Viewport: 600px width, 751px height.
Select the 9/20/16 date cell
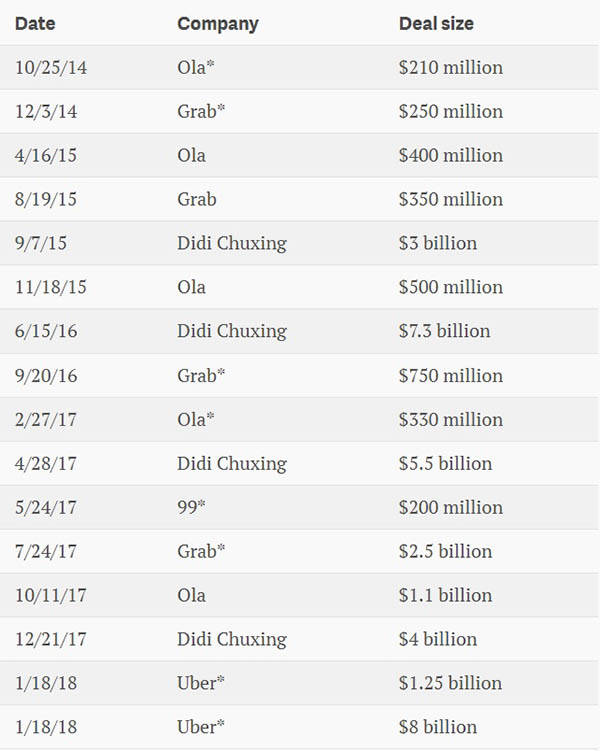46,376
